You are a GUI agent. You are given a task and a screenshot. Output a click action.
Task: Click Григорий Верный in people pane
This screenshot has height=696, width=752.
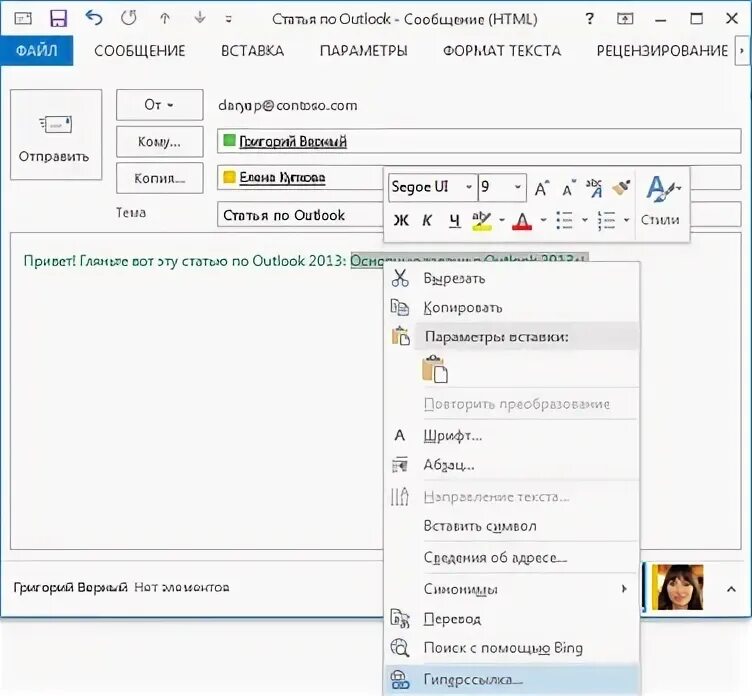coord(70,587)
